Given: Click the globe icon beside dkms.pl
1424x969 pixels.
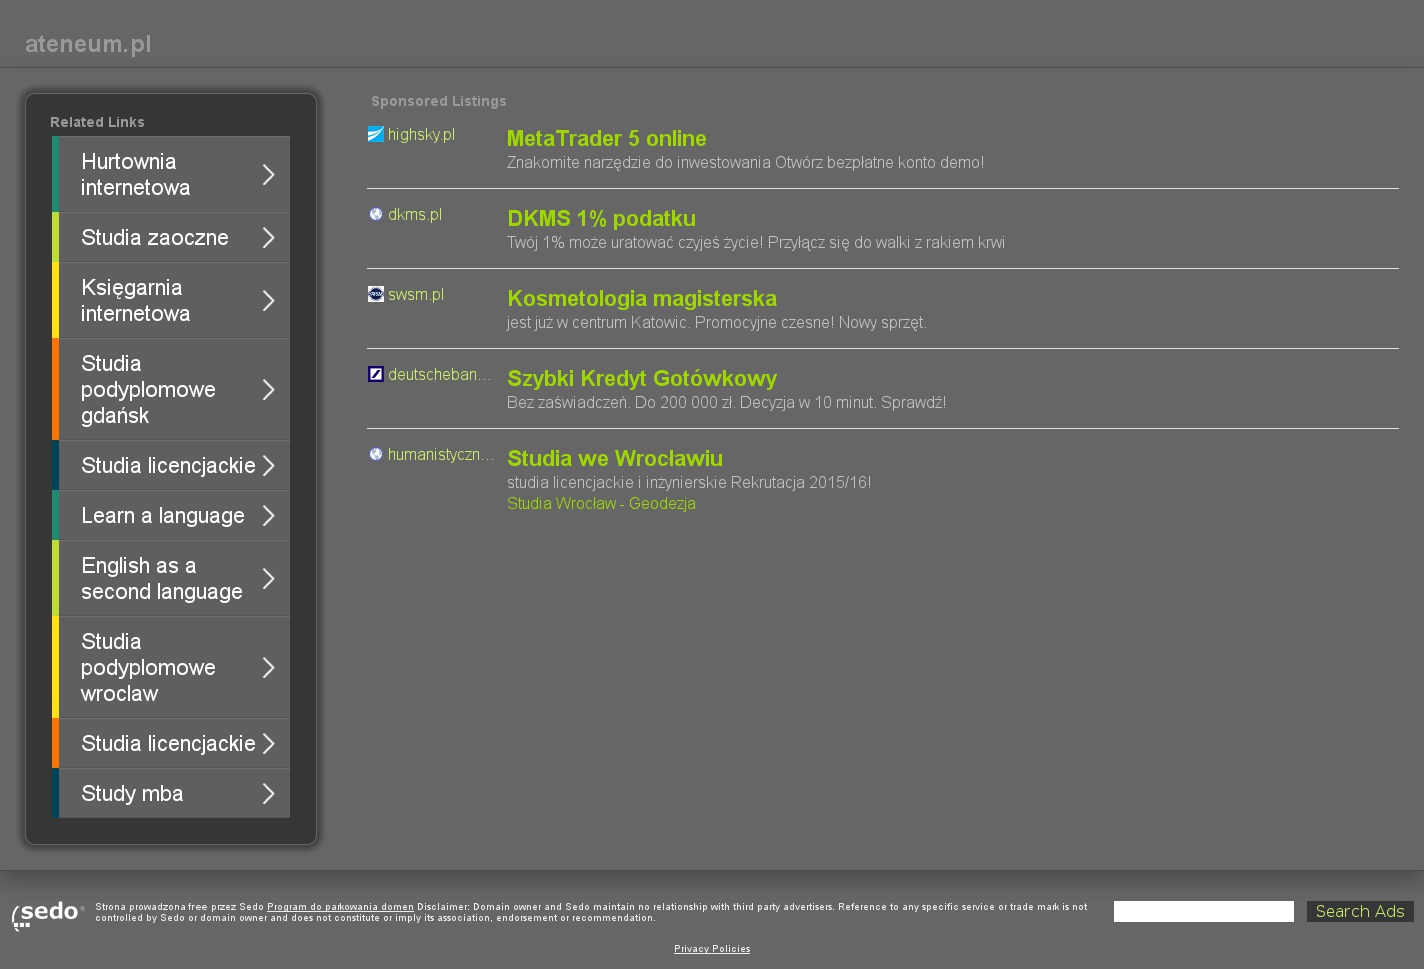Looking at the screenshot, I should (x=376, y=214).
